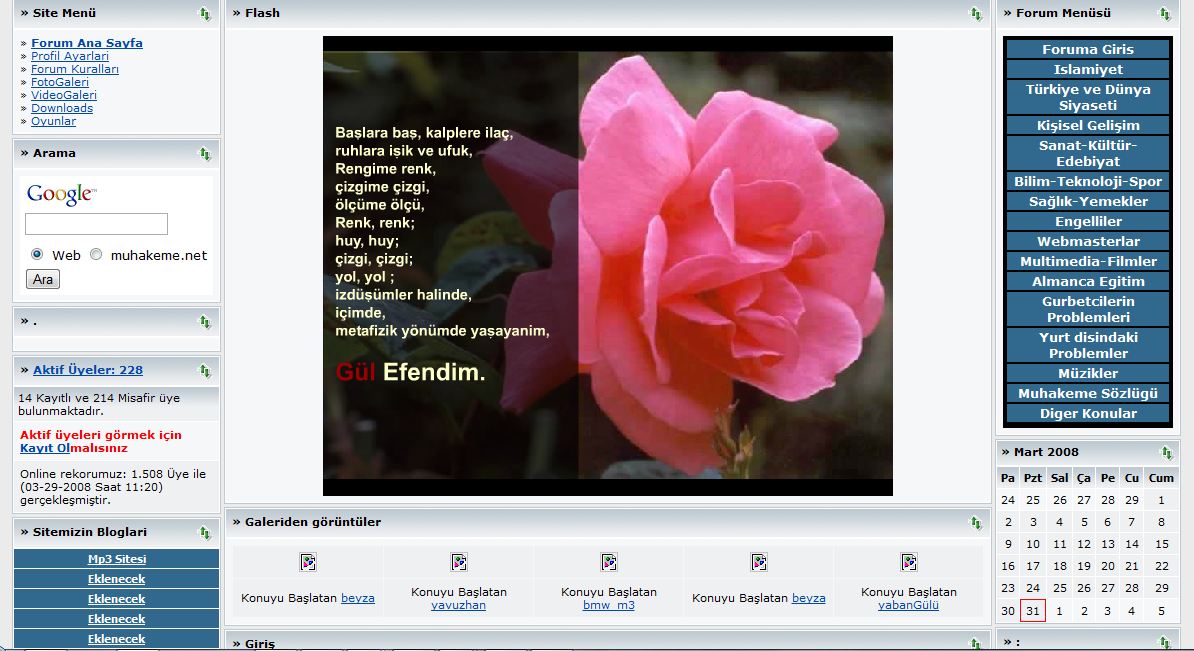Collapse the Mart 2008 calendar panel
1194x651 pixels.
click(x=1165, y=453)
